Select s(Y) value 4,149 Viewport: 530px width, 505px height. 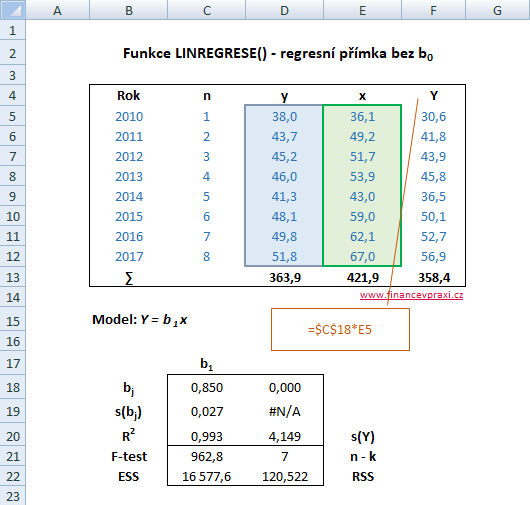(285, 436)
